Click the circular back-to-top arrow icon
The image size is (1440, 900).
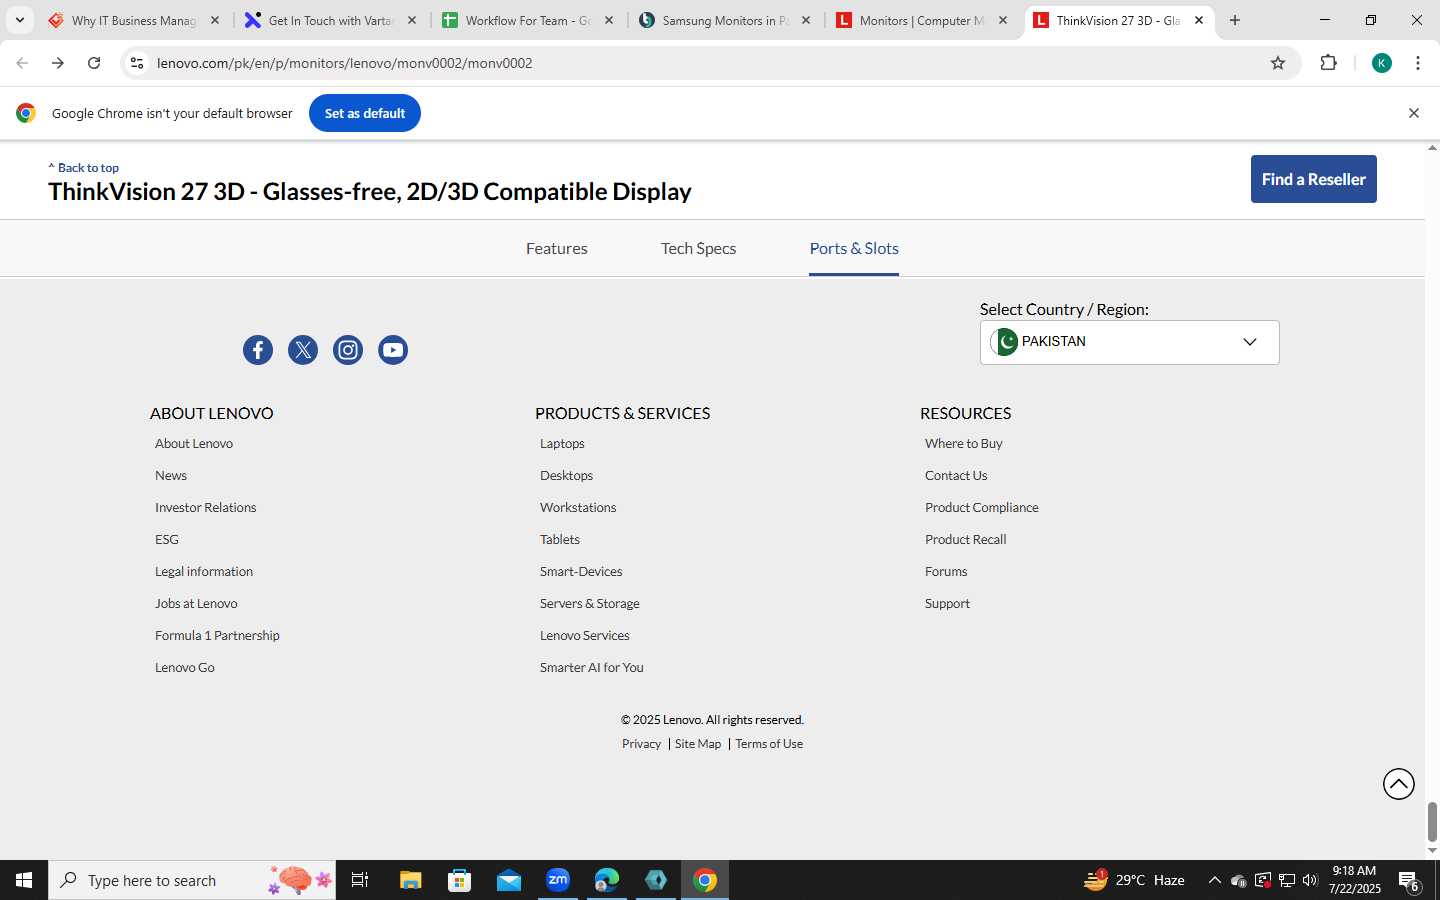[1399, 784]
